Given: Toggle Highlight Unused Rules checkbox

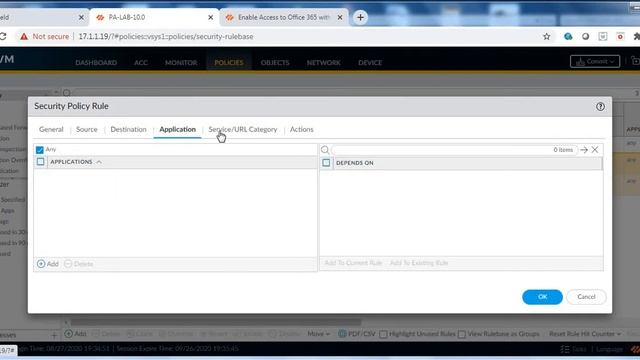Looking at the screenshot, I should 383,334.
